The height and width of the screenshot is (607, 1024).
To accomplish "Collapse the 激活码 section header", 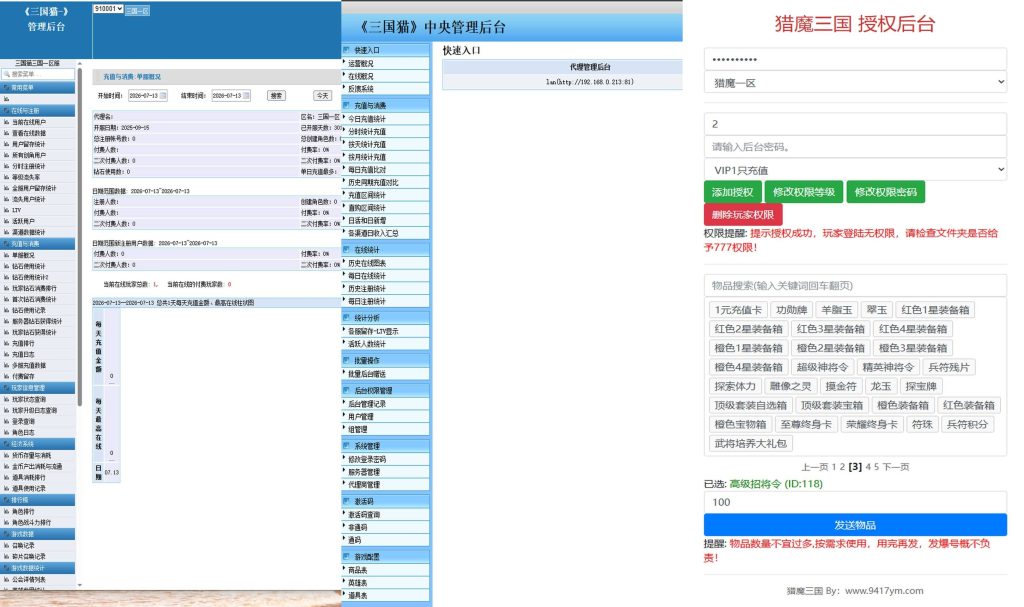I will click(386, 502).
